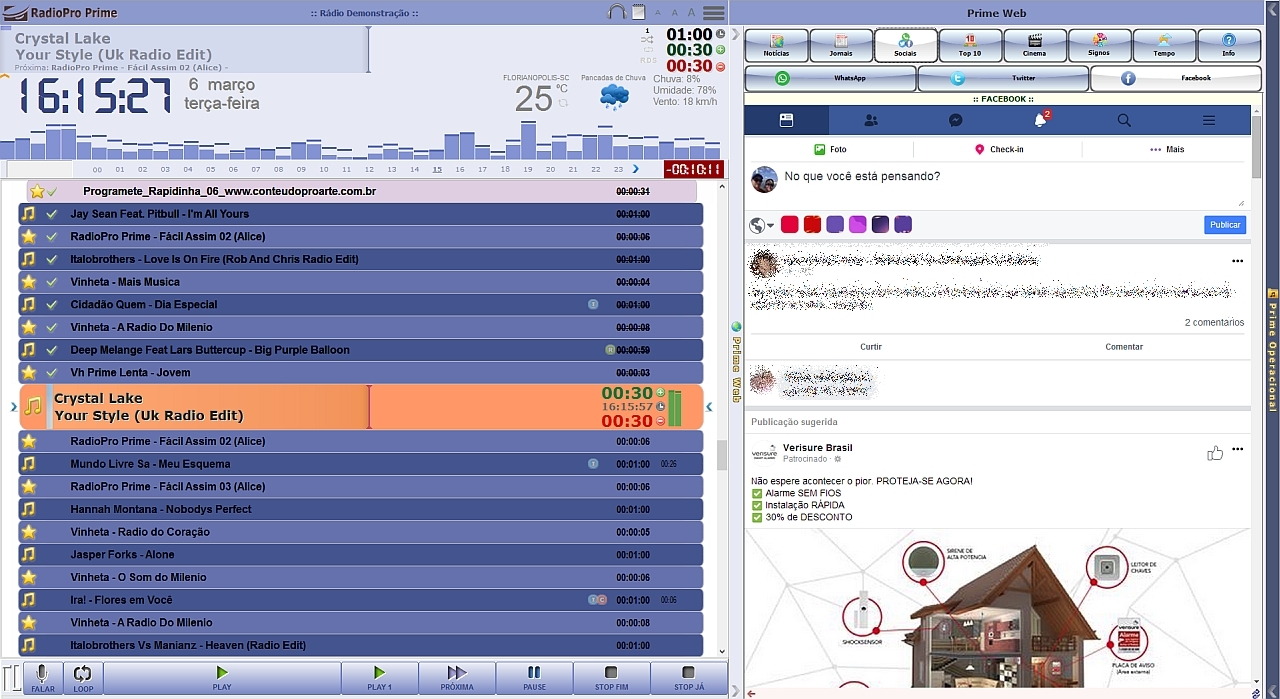Screen dimensions: 1280x699
Task: Click the clock icon beside 01:00
Action: pyautogui.click(x=720, y=34)
